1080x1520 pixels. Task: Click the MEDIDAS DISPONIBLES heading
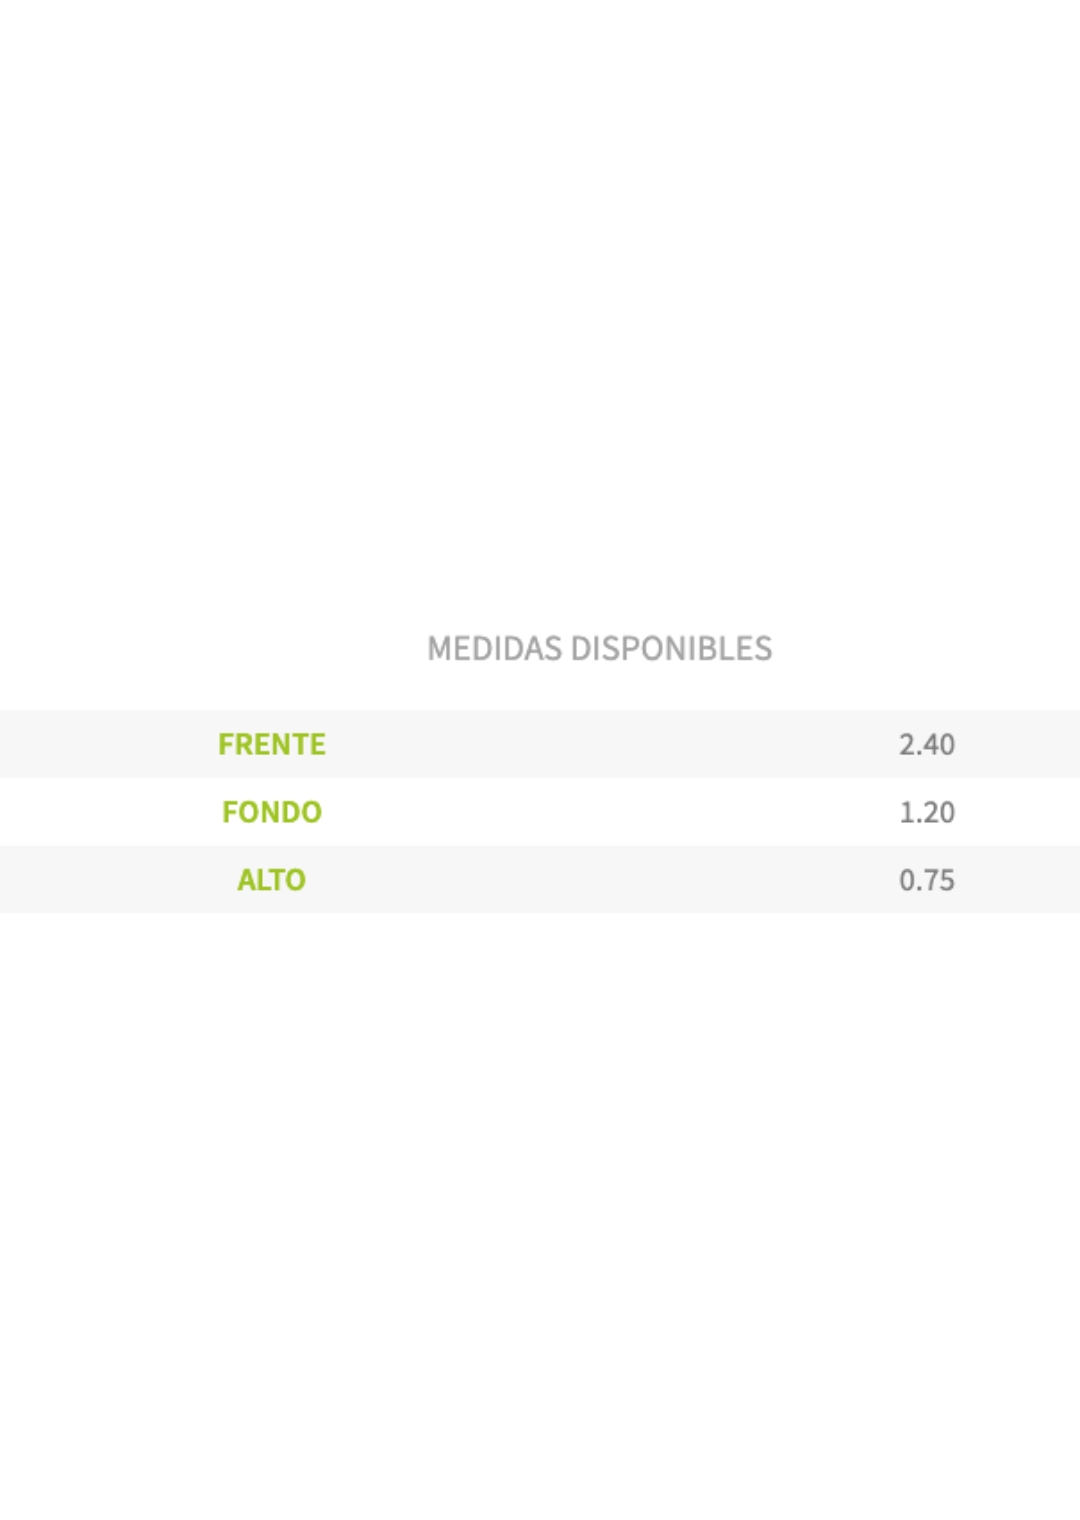tap(599, 648)
